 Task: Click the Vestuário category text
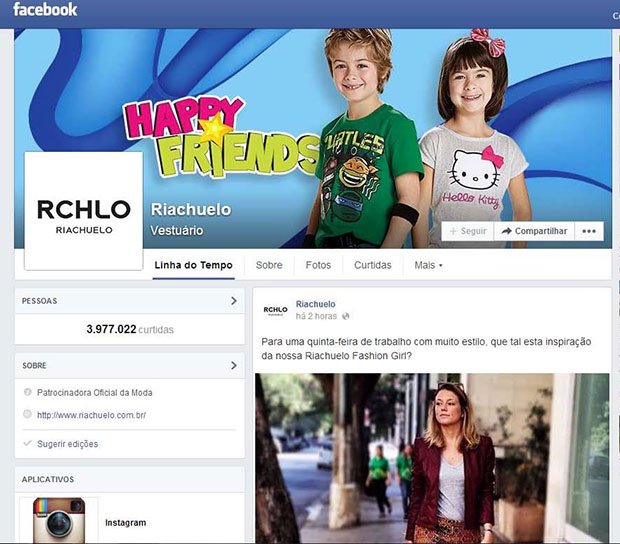click(177, 230)
